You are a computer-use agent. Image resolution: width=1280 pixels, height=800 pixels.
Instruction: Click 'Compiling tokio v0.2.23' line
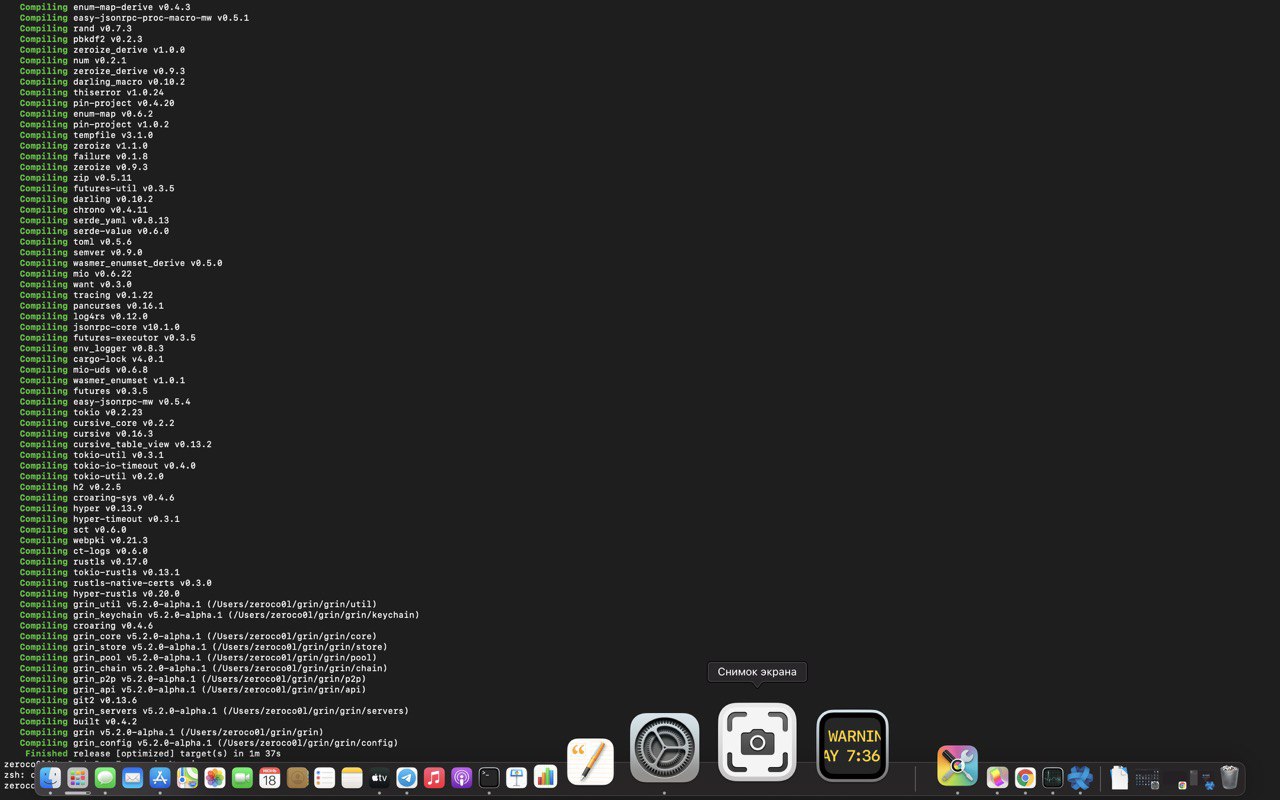pos(81,412)
